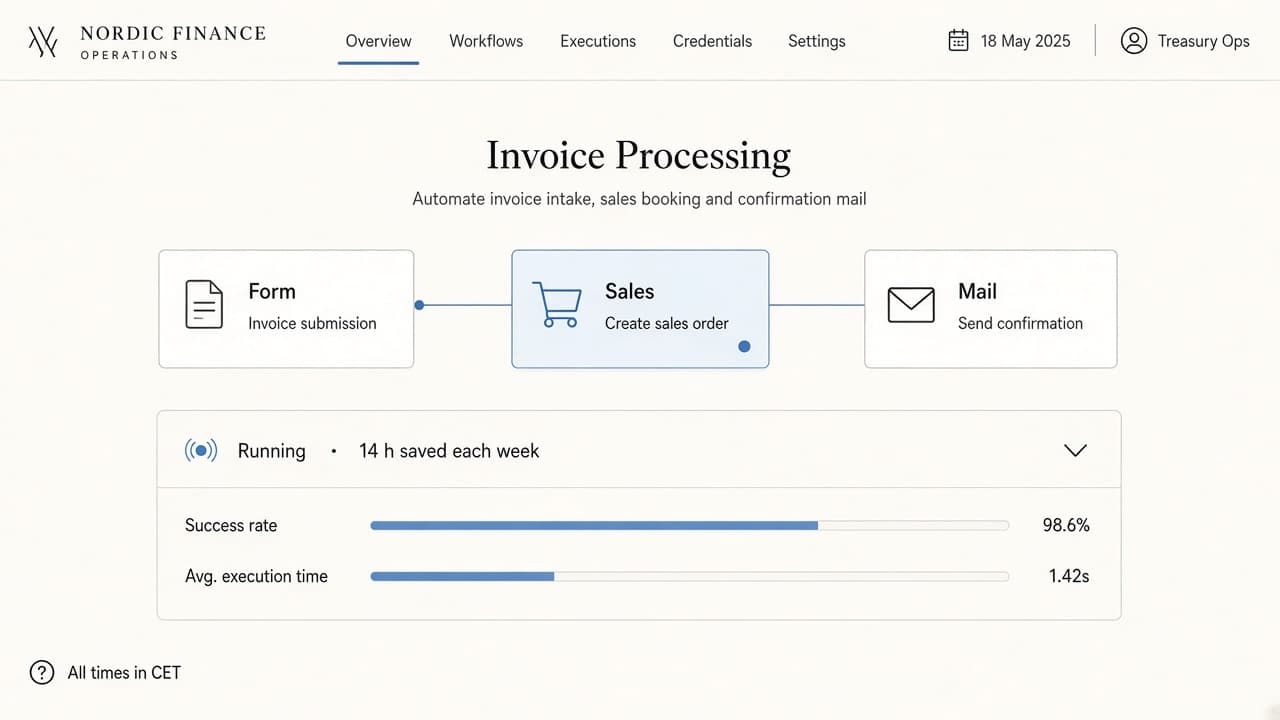
Task: Select the Sales shopping cart icon
Action: pyautogui.click(x=555, y=304)
